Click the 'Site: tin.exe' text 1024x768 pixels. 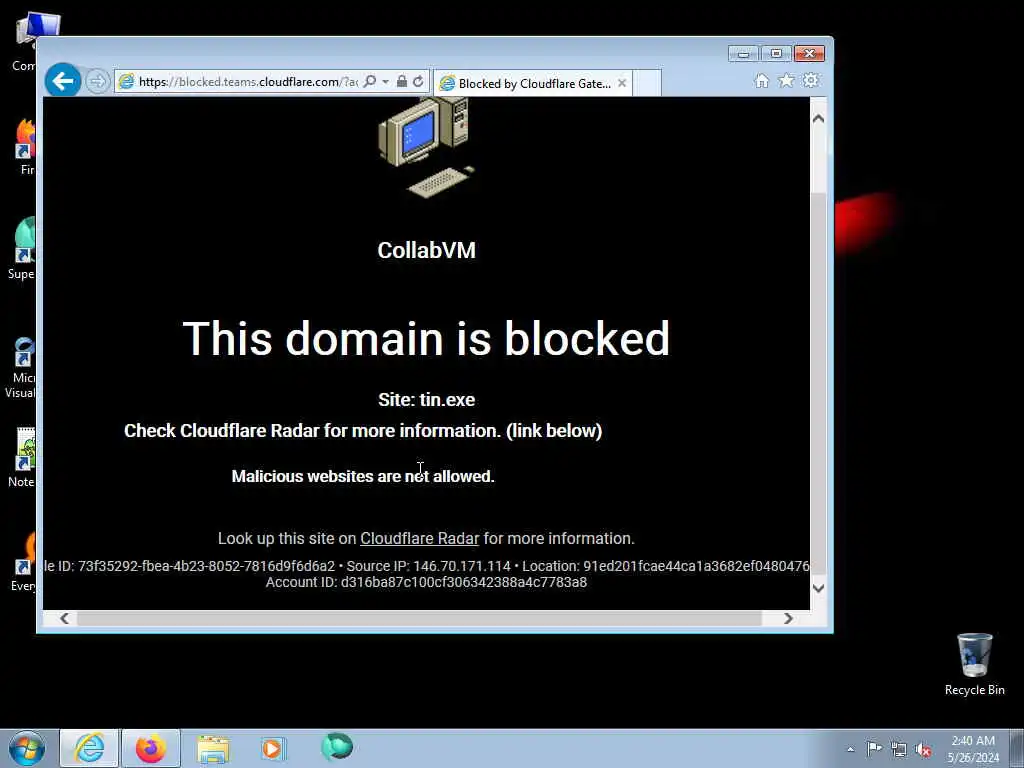pos(426,400)
